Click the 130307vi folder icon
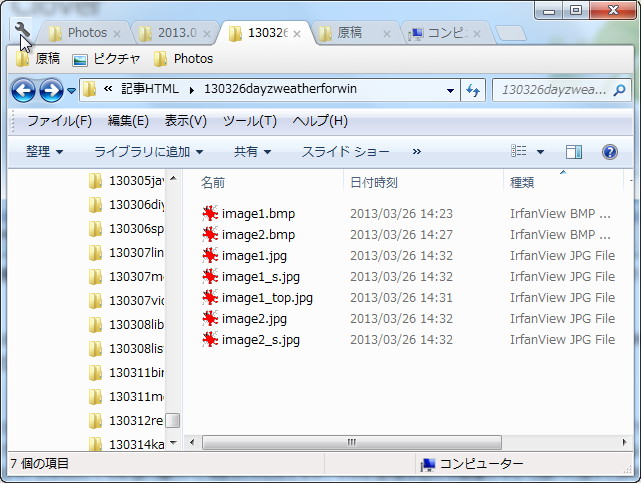Image resolution: width=641 pixels, height=483 pixels. (x=95, y=301)
